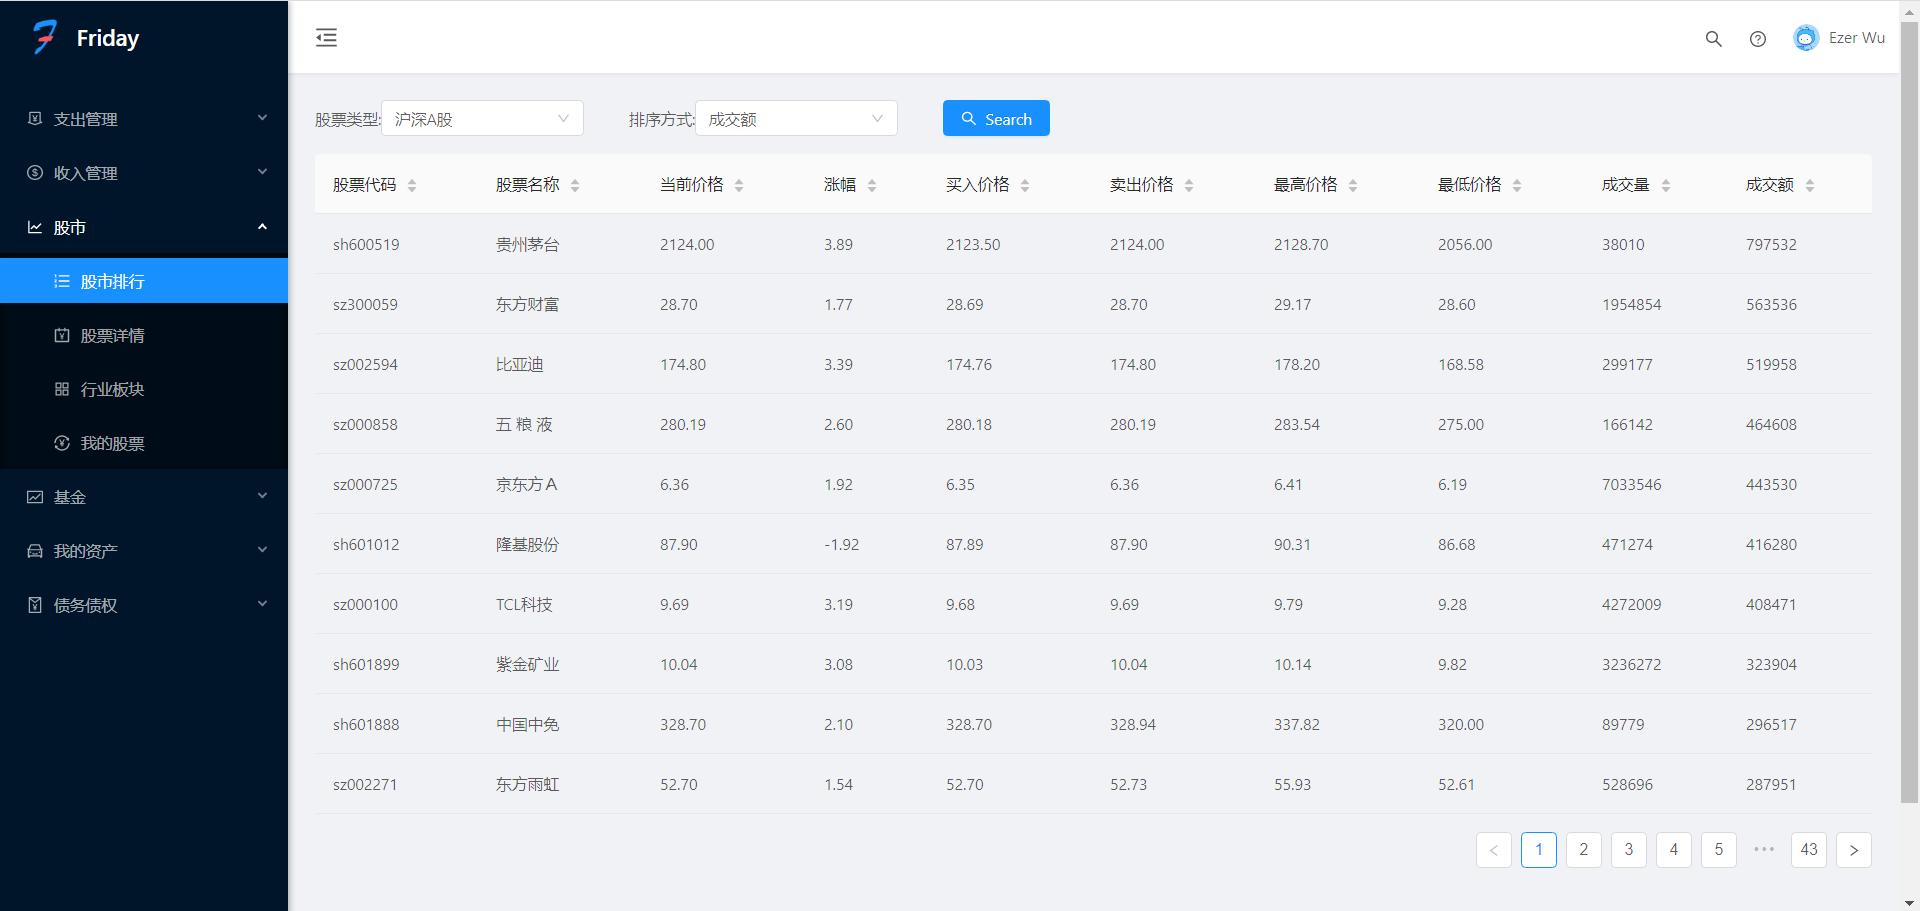Open the global search magnifier icon
Screen dimensions: 1920x911
[x=1713, y=39]
